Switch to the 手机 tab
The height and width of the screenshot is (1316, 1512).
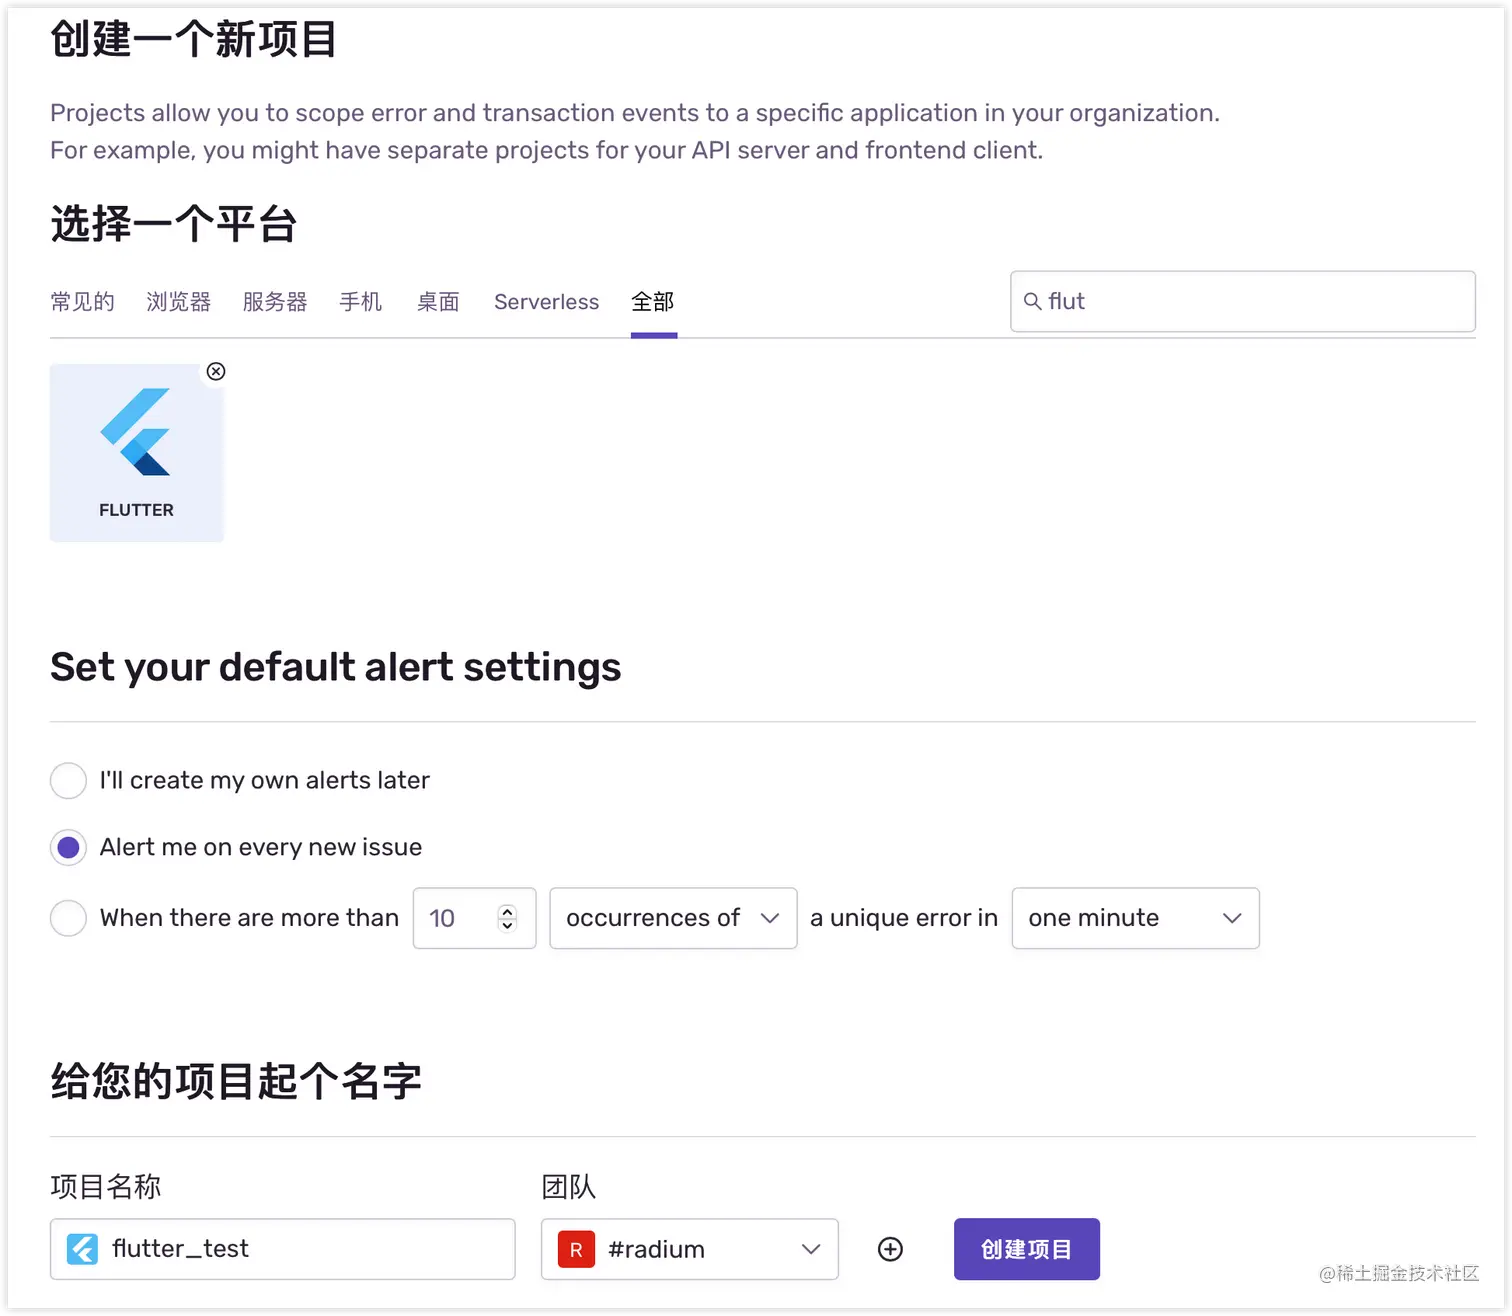(361, 302)
